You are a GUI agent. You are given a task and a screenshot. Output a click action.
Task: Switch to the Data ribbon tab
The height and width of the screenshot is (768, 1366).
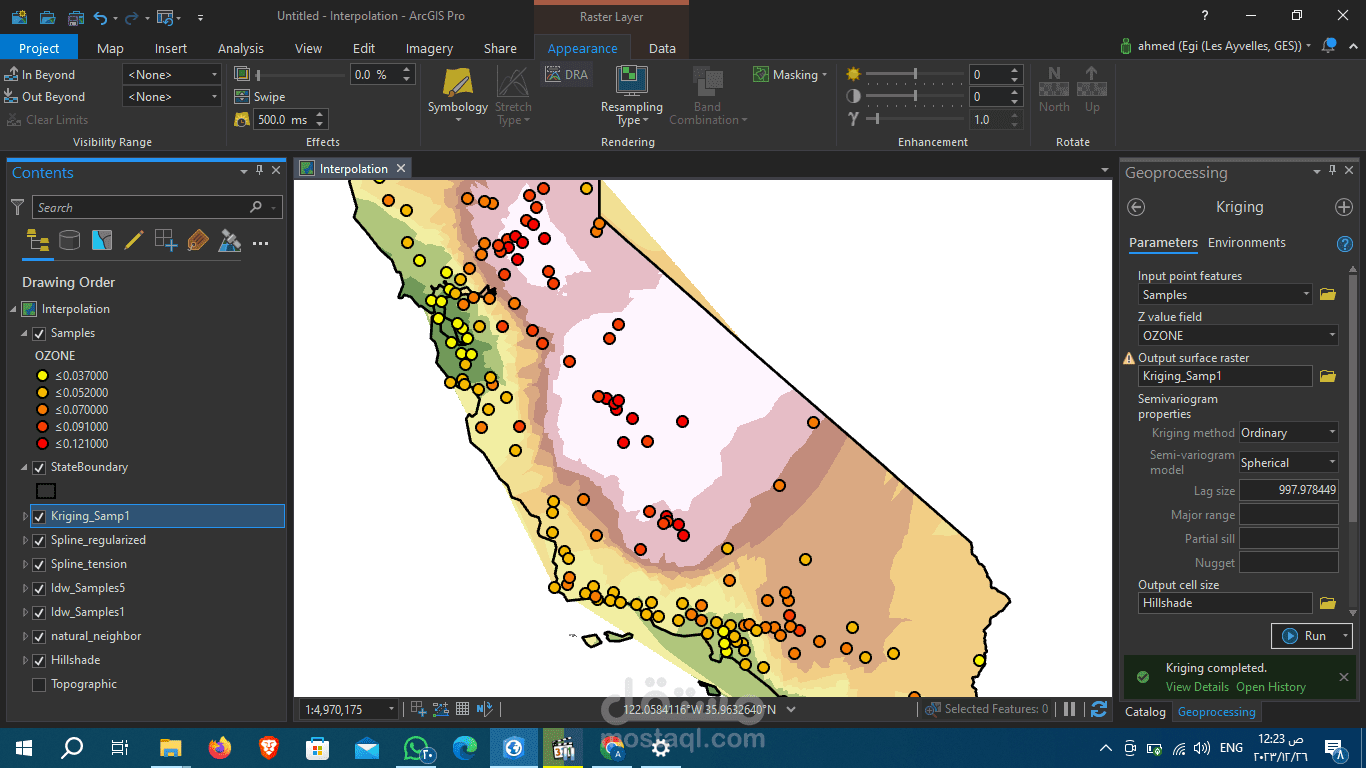662,48
